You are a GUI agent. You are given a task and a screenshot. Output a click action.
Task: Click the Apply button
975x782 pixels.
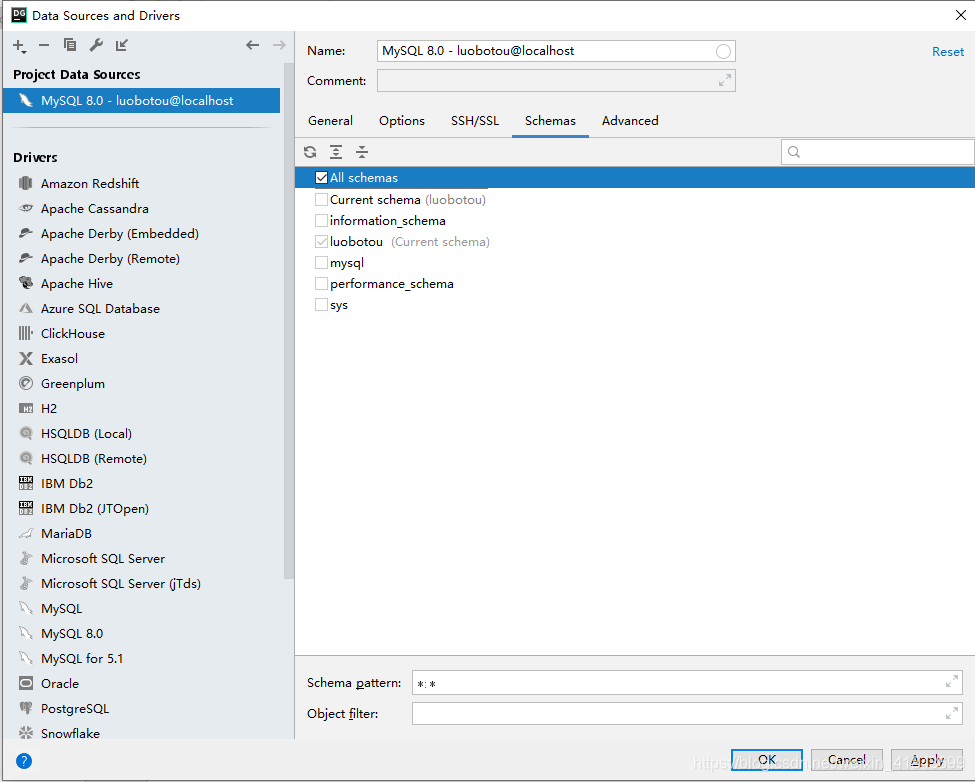927,760
